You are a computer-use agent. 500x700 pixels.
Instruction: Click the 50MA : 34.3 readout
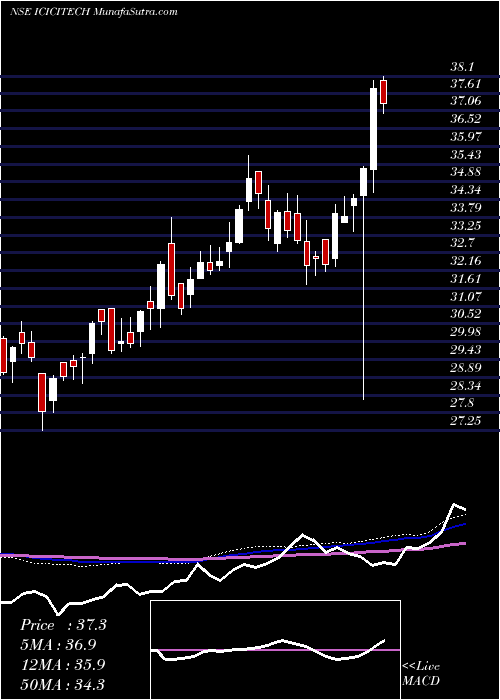(62, 684)
